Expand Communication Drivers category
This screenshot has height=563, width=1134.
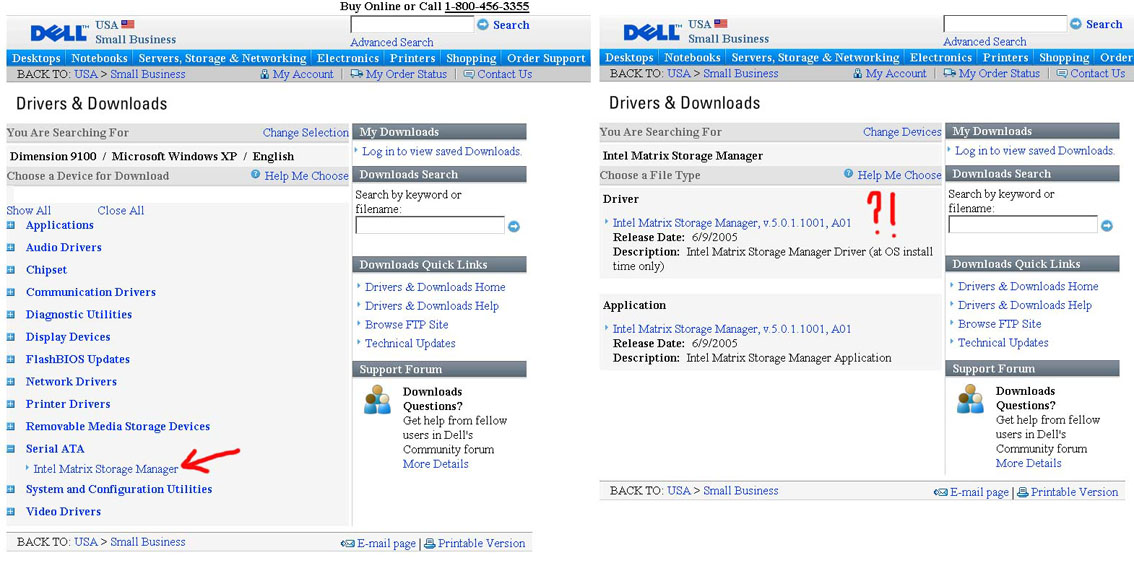(x=11, y=292)
